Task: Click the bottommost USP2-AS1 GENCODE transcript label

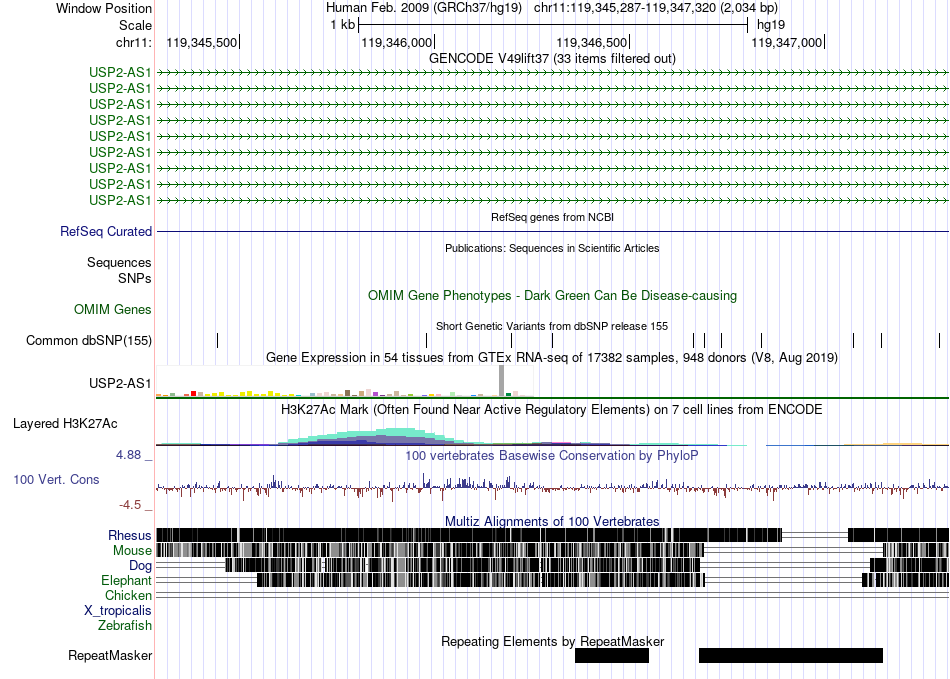Action: (x=120, y=200)
